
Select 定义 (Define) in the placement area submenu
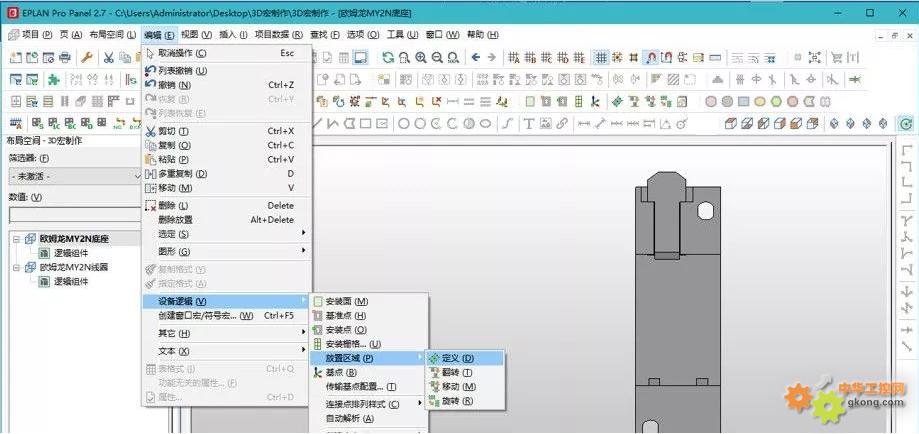pos(456,358)
